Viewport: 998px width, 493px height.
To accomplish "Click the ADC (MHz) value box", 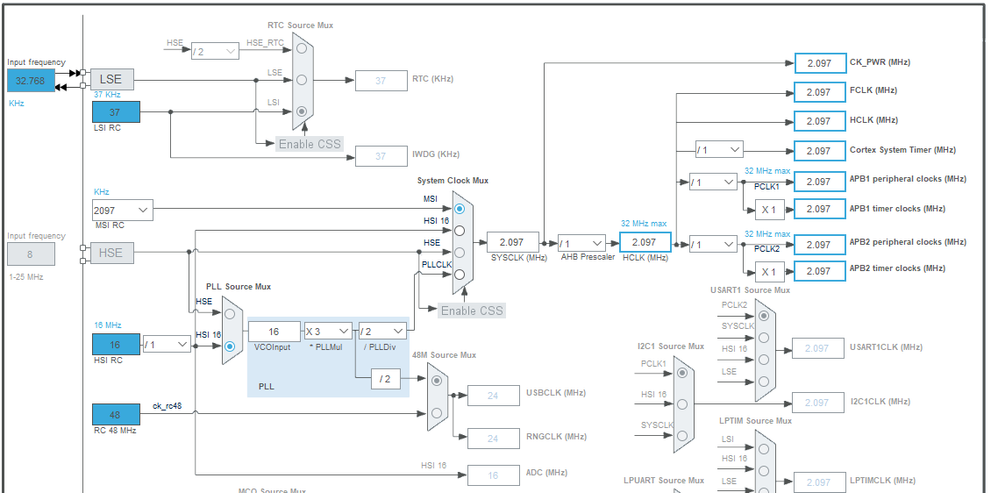I will pos(493,475).
